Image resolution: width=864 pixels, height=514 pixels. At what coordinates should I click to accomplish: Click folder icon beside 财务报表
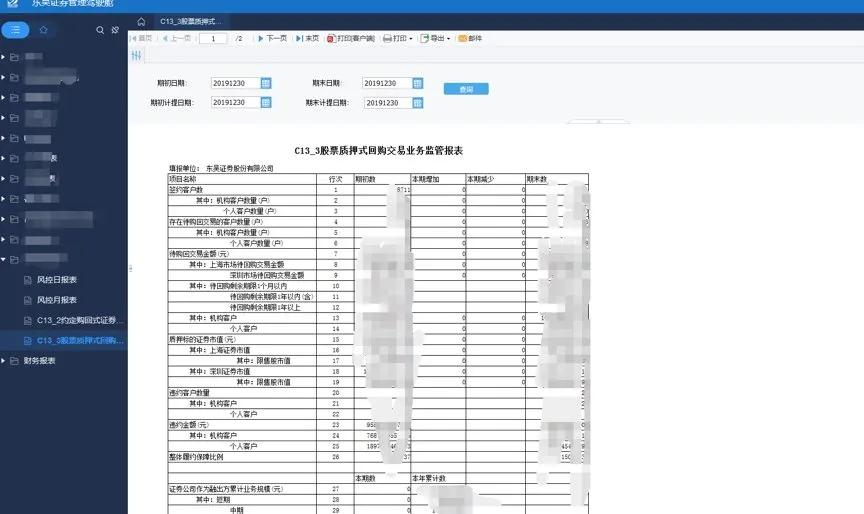pyautogui.click(x=14, y=361)
